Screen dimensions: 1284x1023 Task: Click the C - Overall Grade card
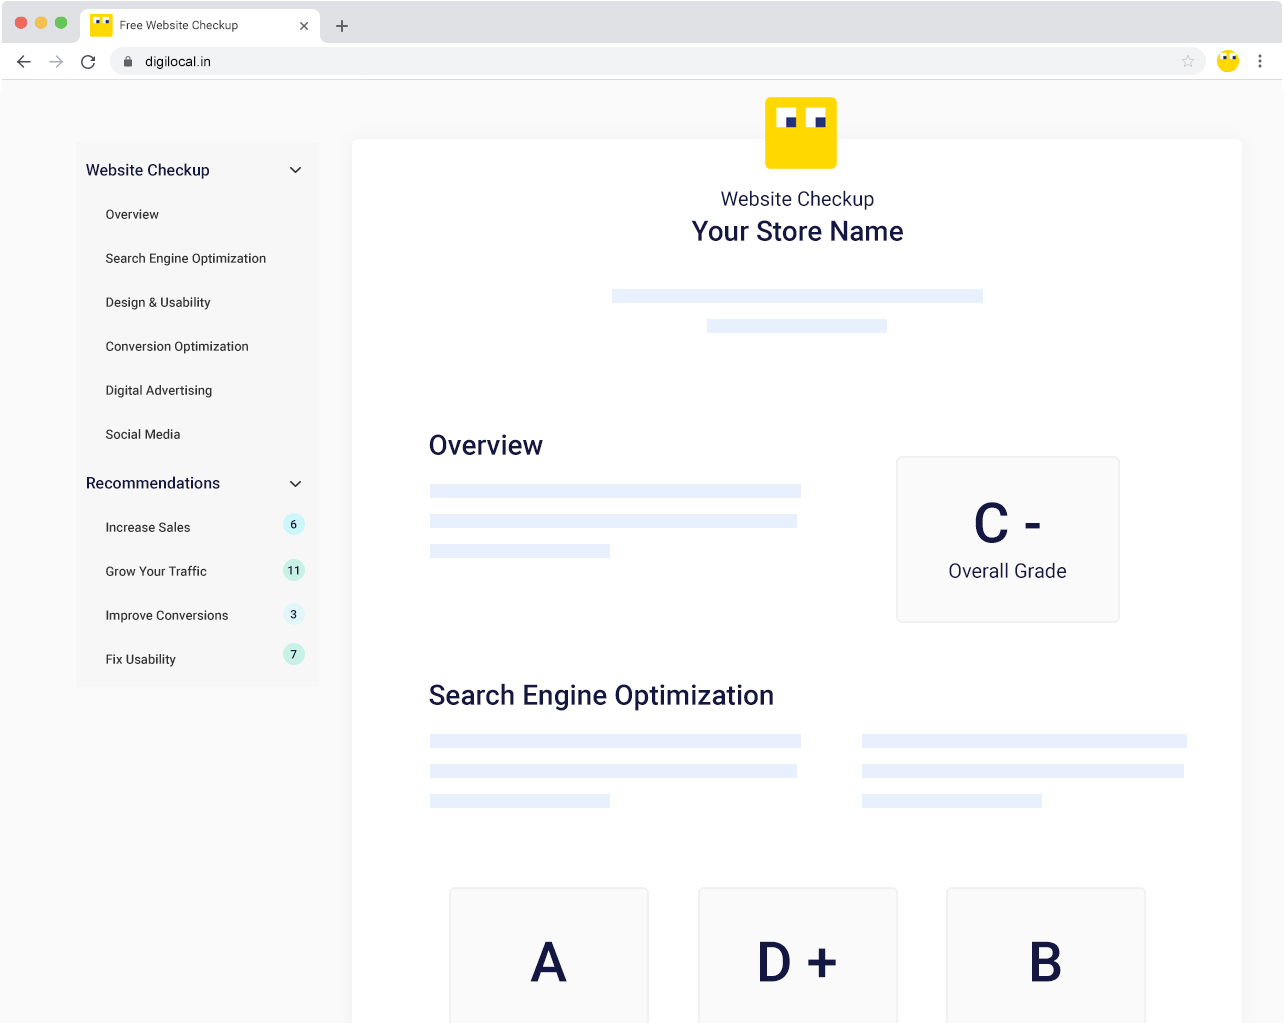point(1008,540)
